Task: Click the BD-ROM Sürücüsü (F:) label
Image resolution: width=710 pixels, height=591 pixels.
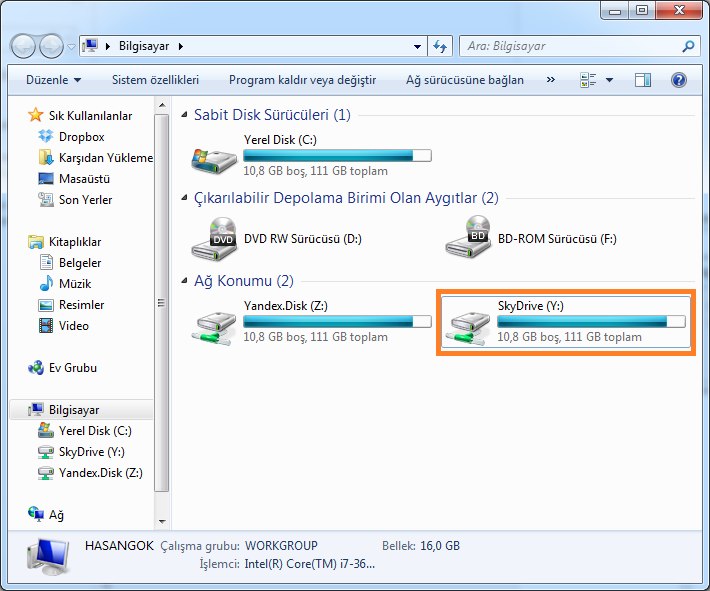Action: point(557,239)
